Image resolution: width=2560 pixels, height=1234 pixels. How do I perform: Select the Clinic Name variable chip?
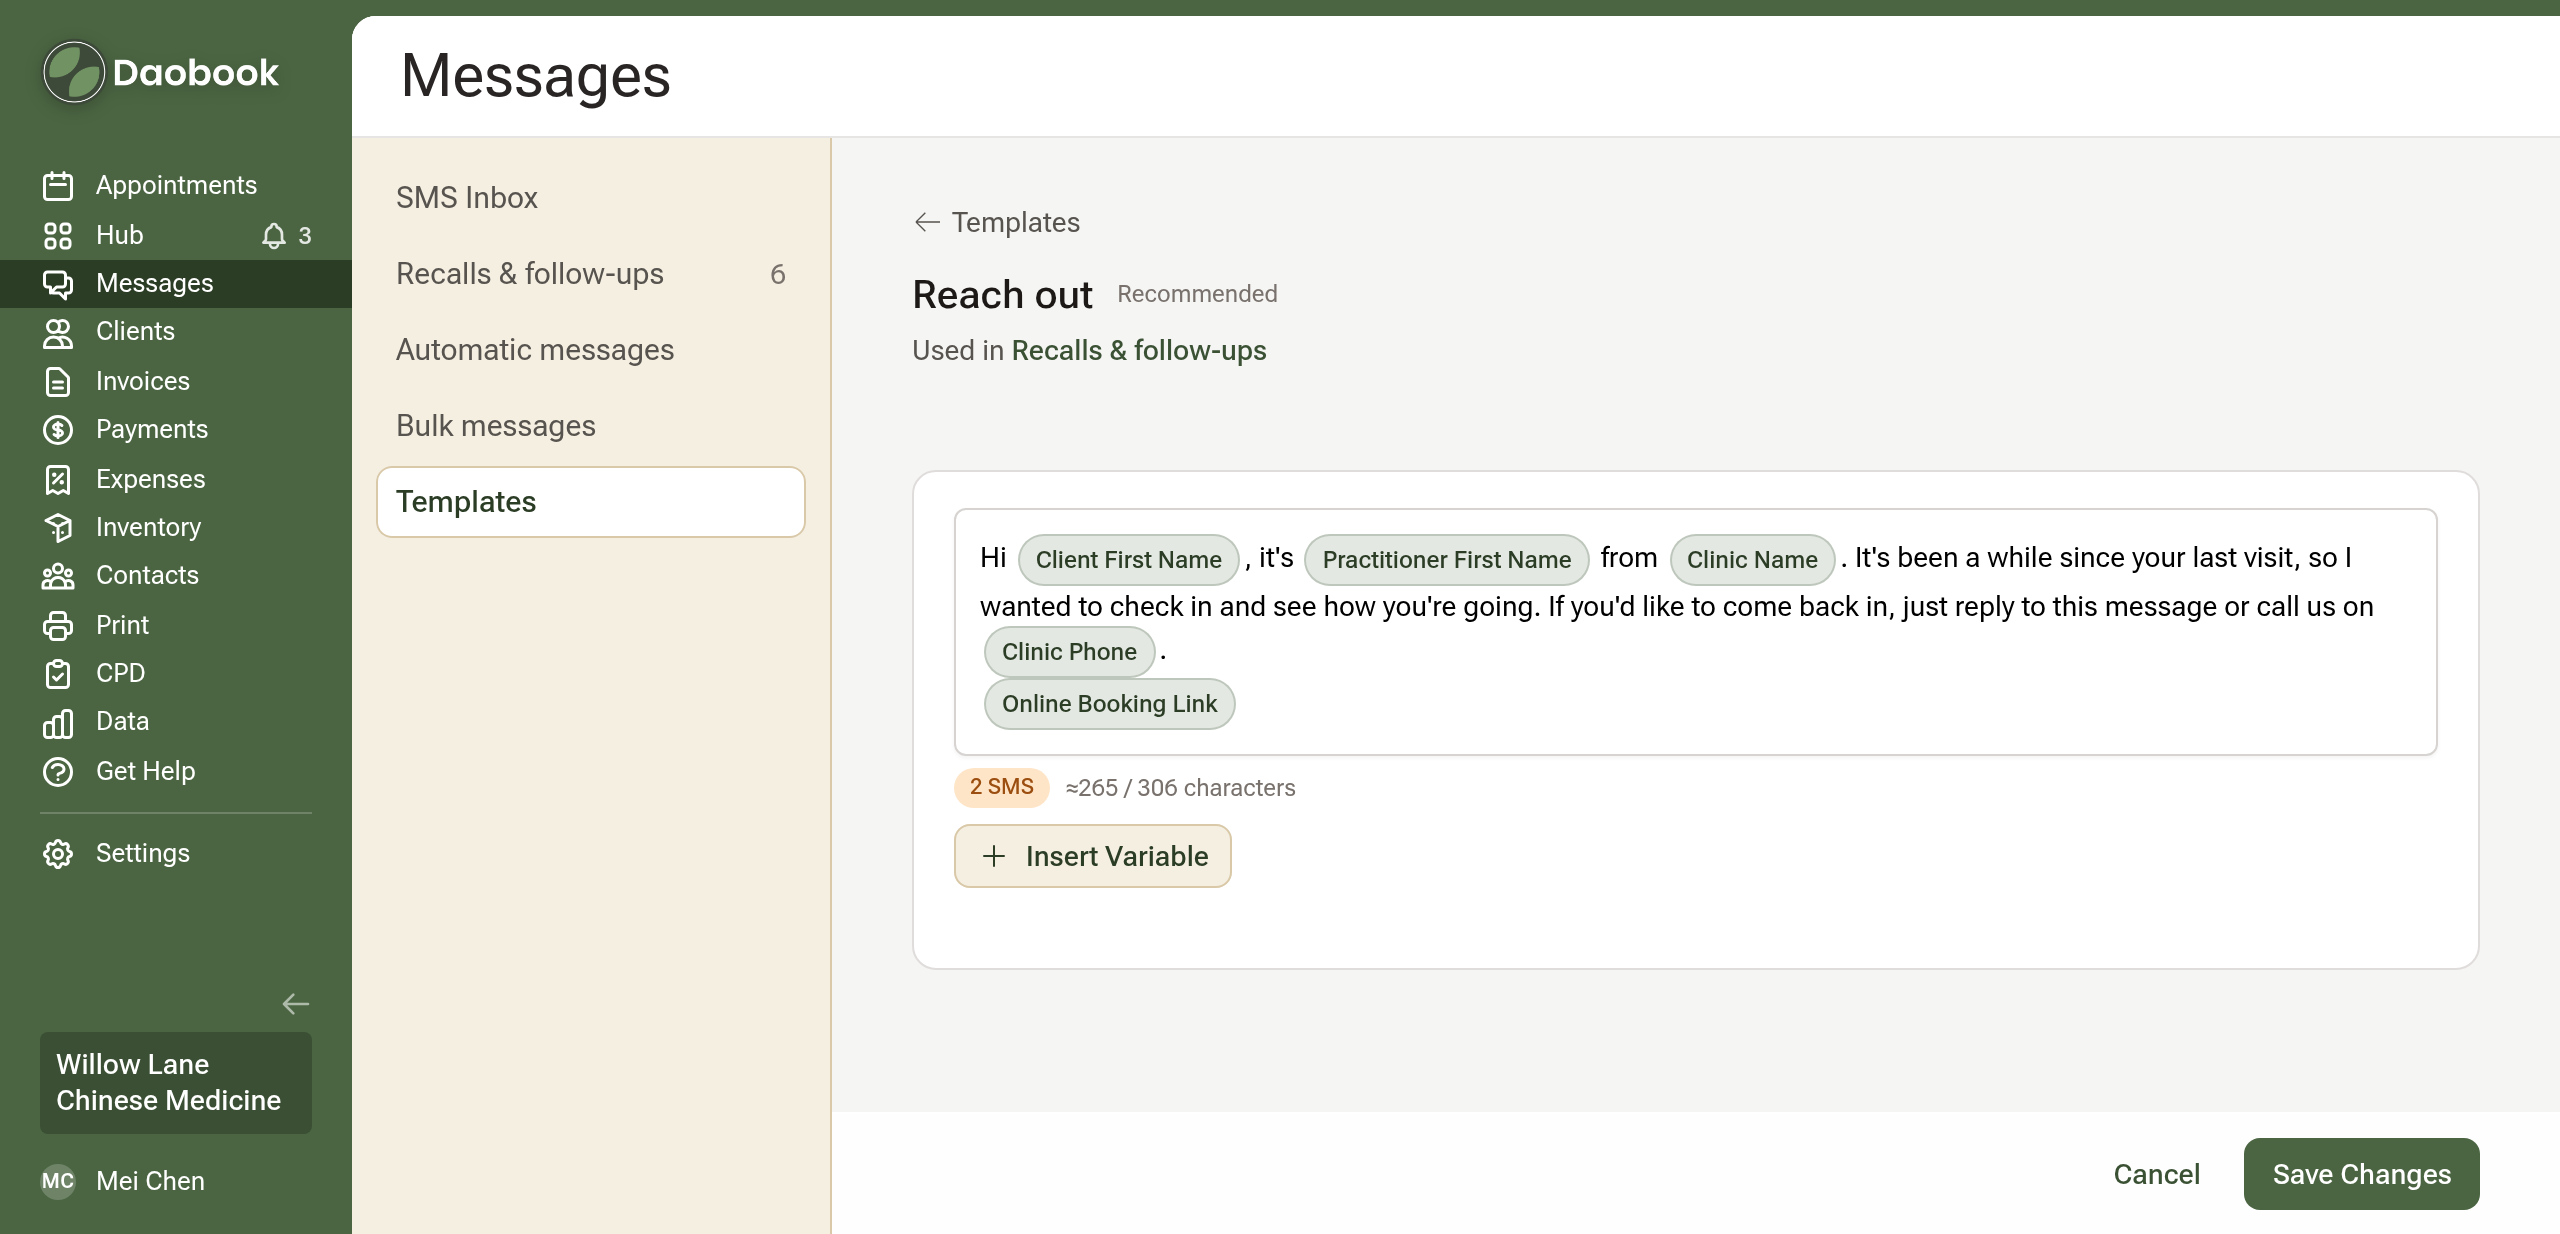pyautogui.click(x=1752, y=560)
